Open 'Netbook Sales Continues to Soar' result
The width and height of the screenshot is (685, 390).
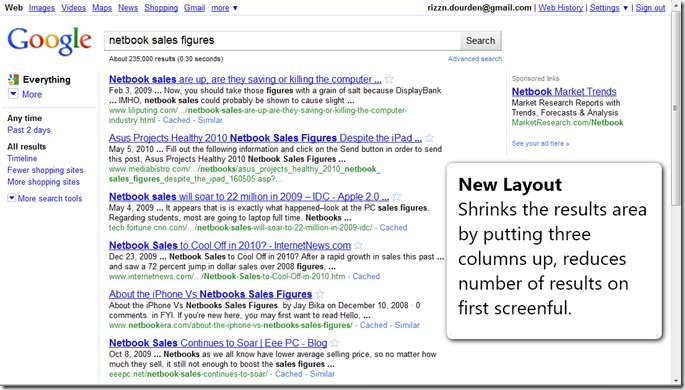pos(218,343)
